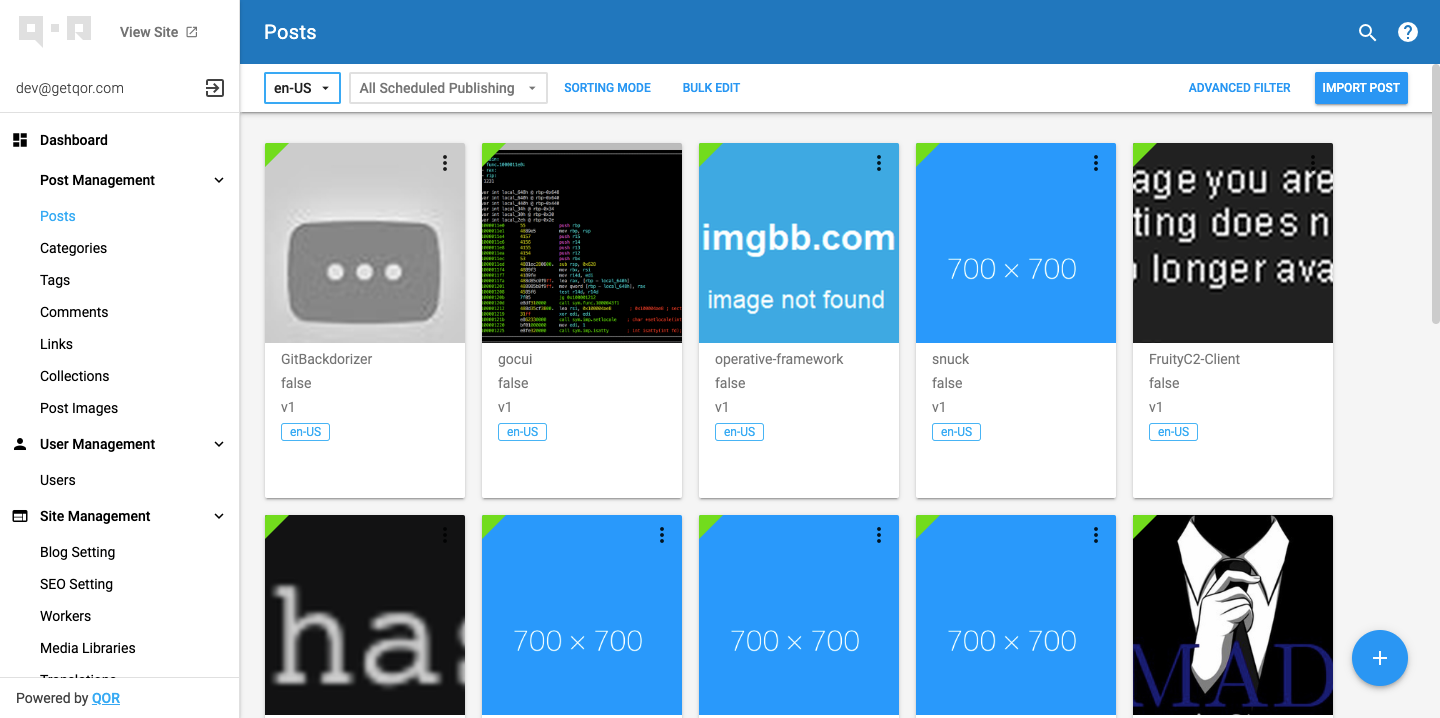Click the GitBackdorizer post thumbnail
Screen dimensions: 1440x718
[365, 243]
